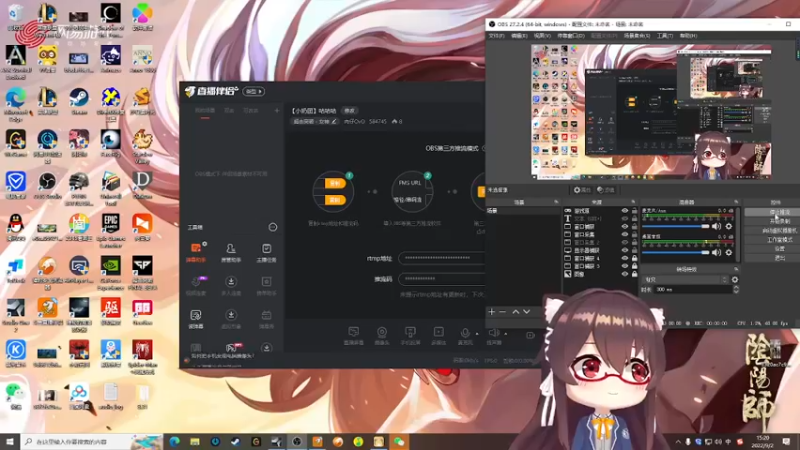The height and width of the screenshot is (450, 800).
Task: Open the 房管助手 tool in 直播伴侣
Action: [231, 252]
